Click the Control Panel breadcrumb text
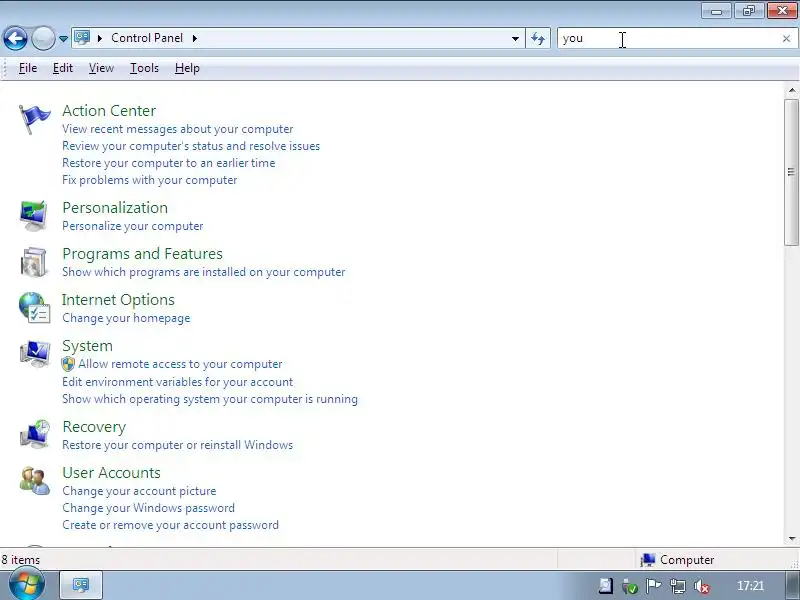 pyautogui.click(x=147, y=38)
